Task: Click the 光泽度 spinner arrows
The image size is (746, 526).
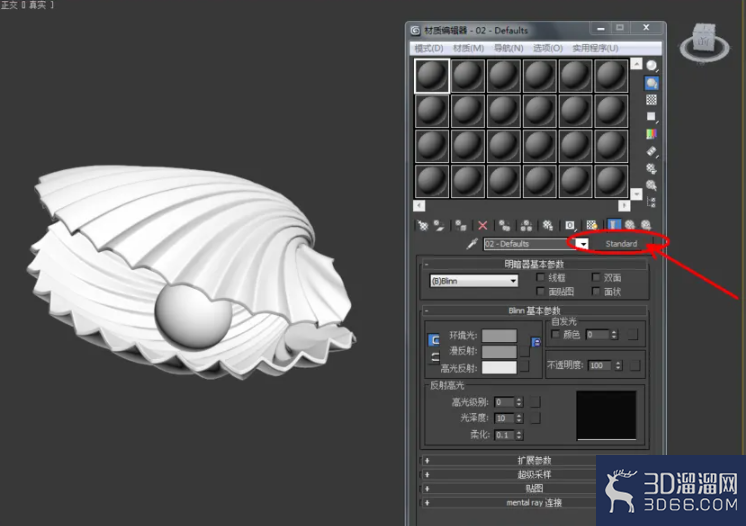Action: 519,418
